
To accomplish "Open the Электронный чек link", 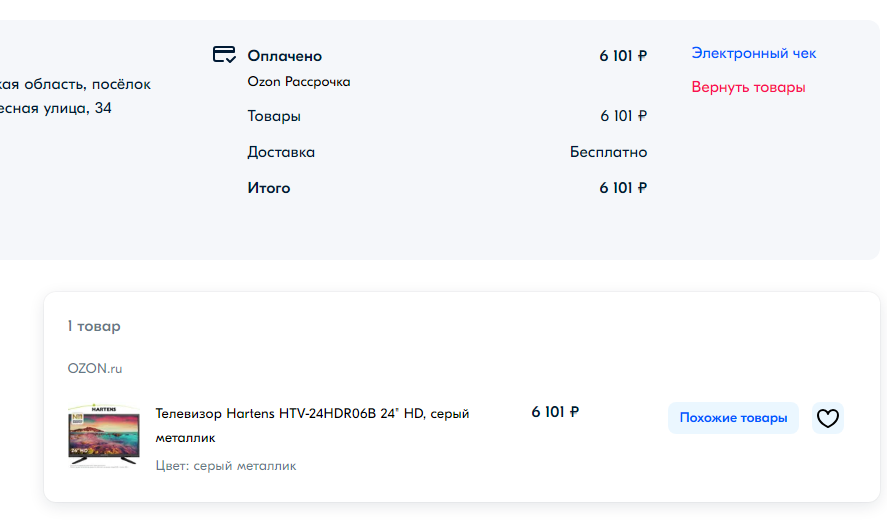I will click(753, 53).
